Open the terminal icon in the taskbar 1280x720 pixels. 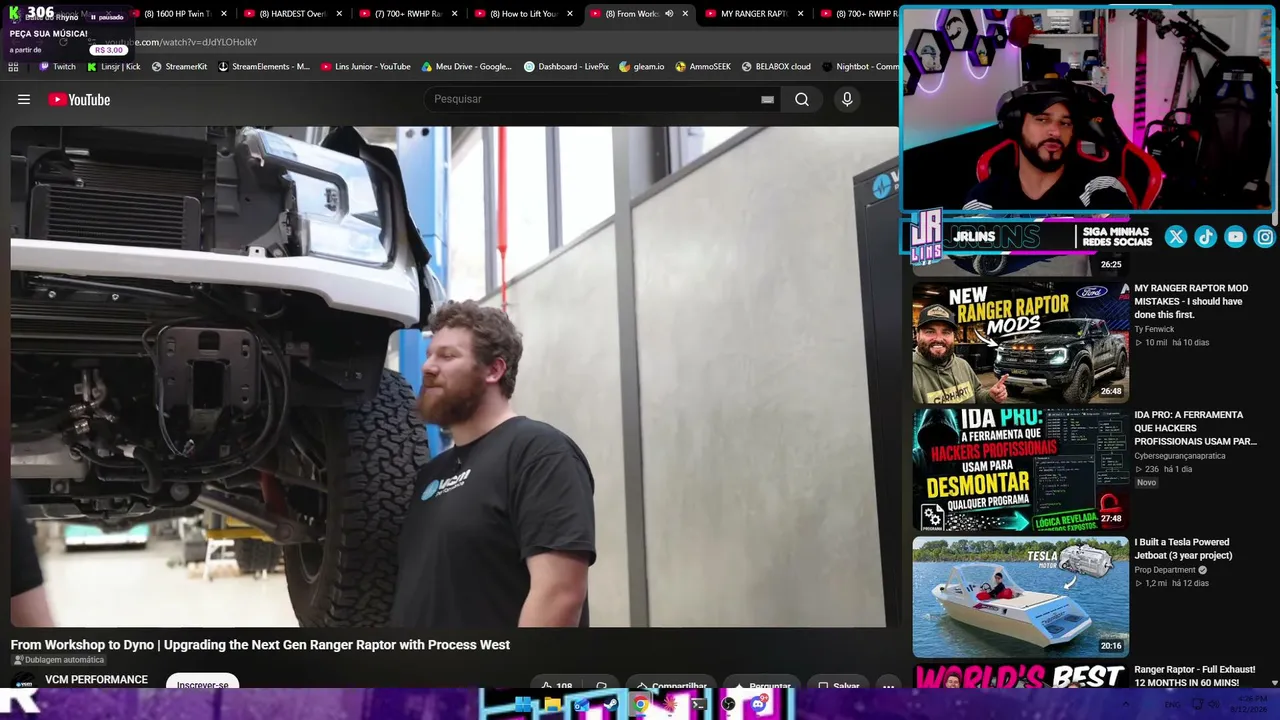699,705
